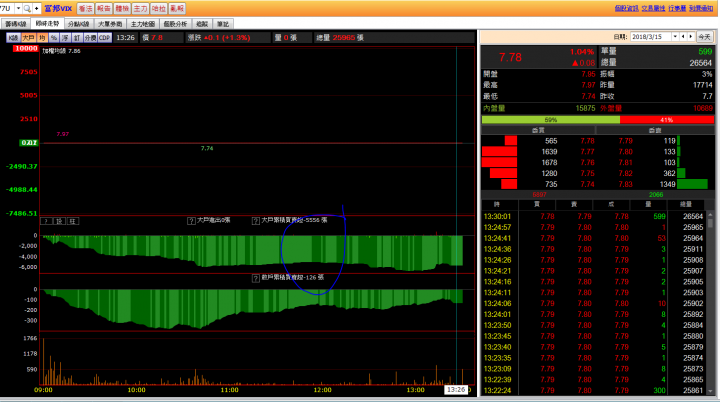Switch to the 總覽 tab
This screenshot has height=402, width=720.
tap(202, 24)
